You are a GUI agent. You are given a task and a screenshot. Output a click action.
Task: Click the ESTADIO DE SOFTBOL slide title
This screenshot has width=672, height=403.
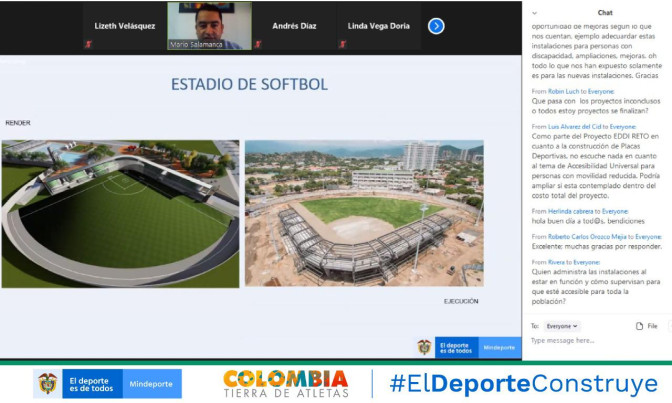(249, 84)
